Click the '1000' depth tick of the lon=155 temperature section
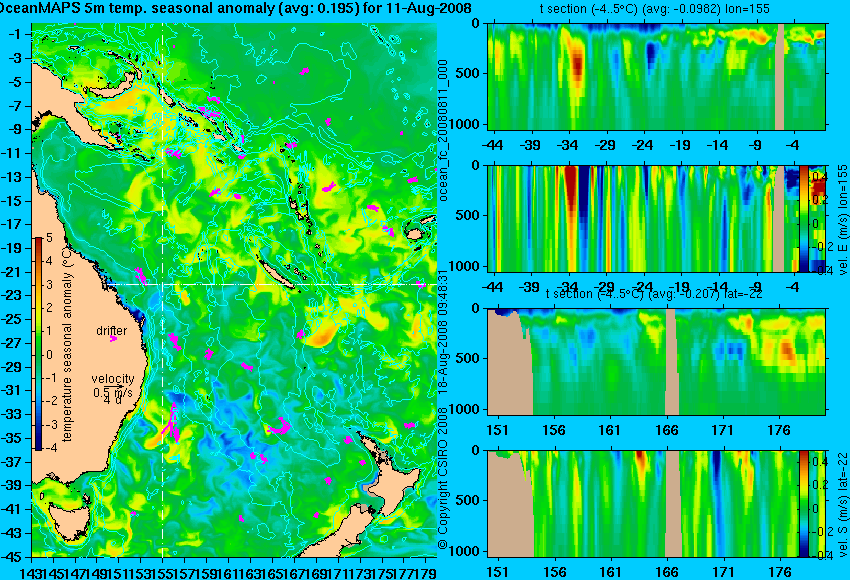Image resolution: width=850 pixels, height=580 pixels. click(466, 124)
